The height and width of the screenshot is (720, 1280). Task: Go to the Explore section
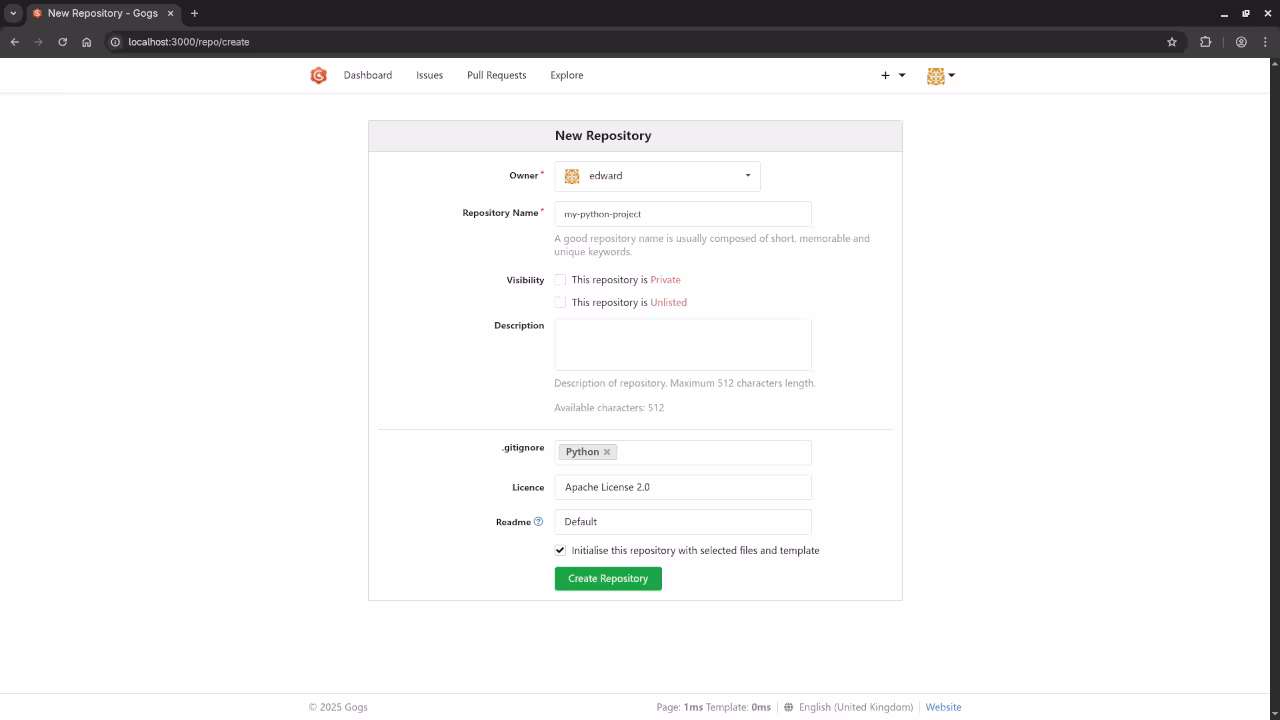566,75
